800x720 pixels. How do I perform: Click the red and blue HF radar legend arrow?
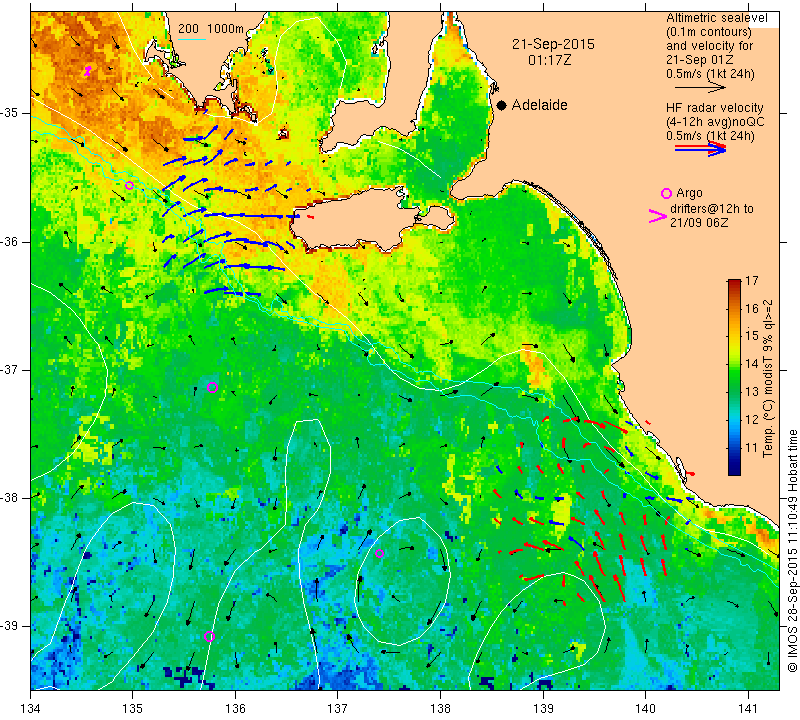tap(700, 149)
